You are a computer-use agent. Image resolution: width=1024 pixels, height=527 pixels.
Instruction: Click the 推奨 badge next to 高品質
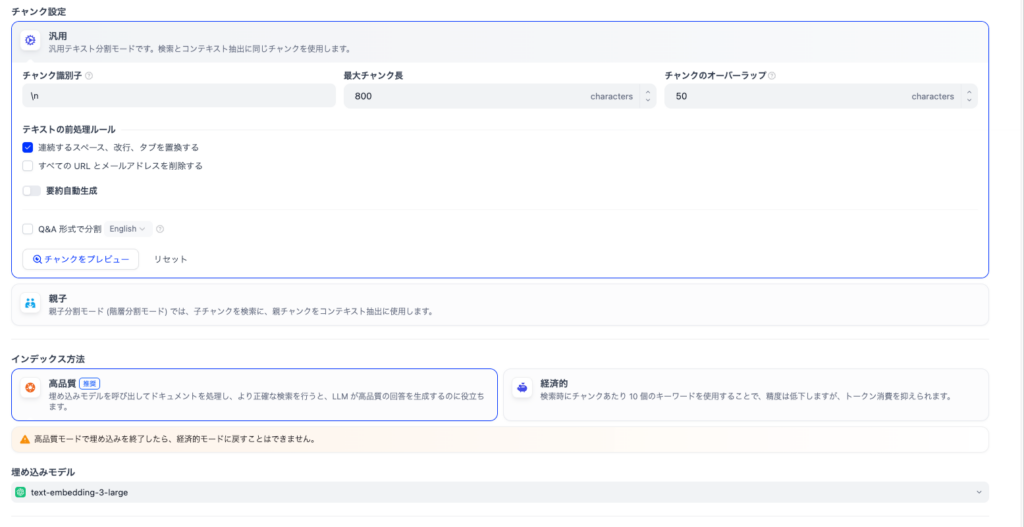89,383
